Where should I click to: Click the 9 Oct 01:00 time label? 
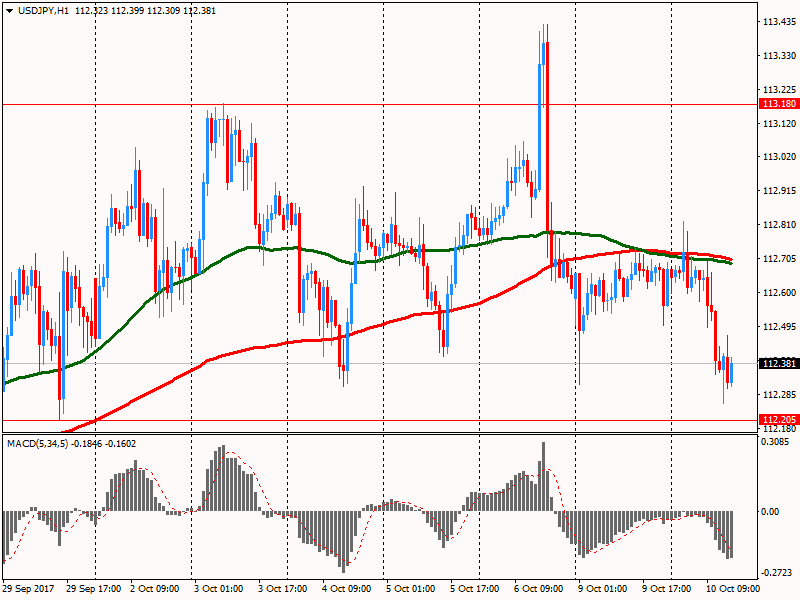click(x=603, y=589)
